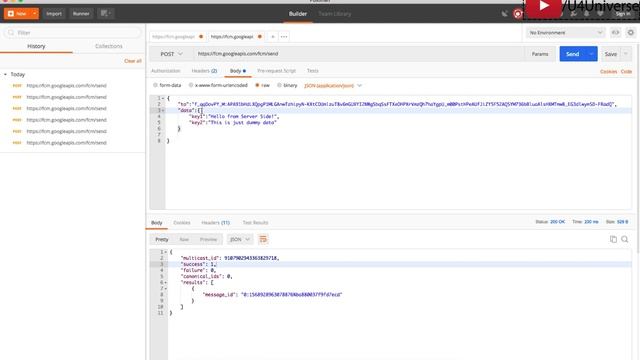The height and width of the screenshot is (360, 640).
Task: Click the heart icon in header
Action: click(x=600, y=14)
